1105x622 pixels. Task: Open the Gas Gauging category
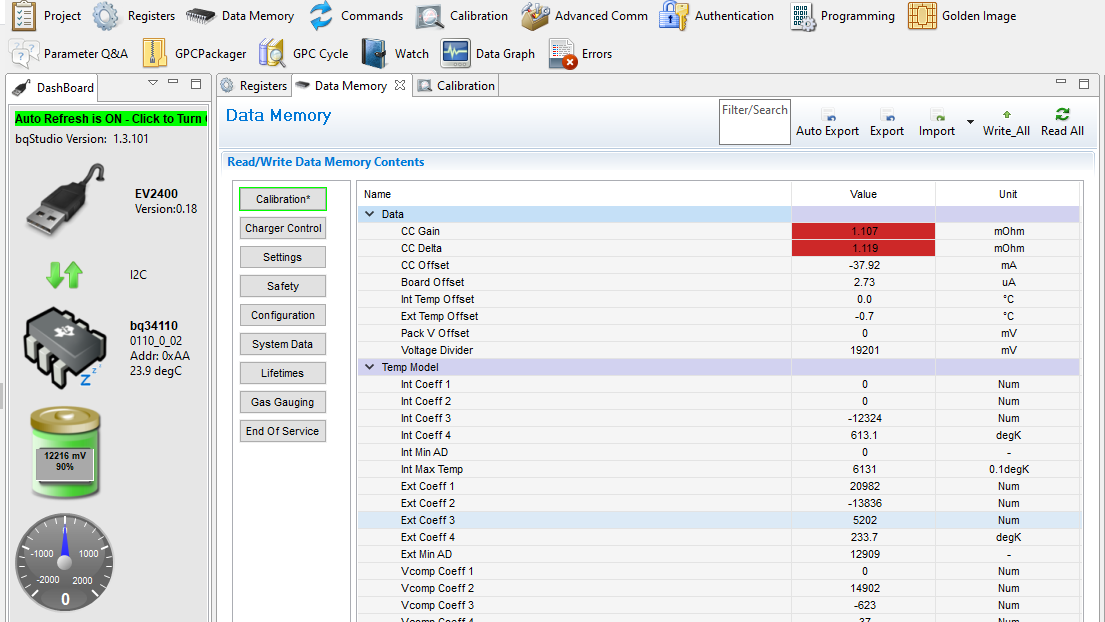tap(283, 402)
